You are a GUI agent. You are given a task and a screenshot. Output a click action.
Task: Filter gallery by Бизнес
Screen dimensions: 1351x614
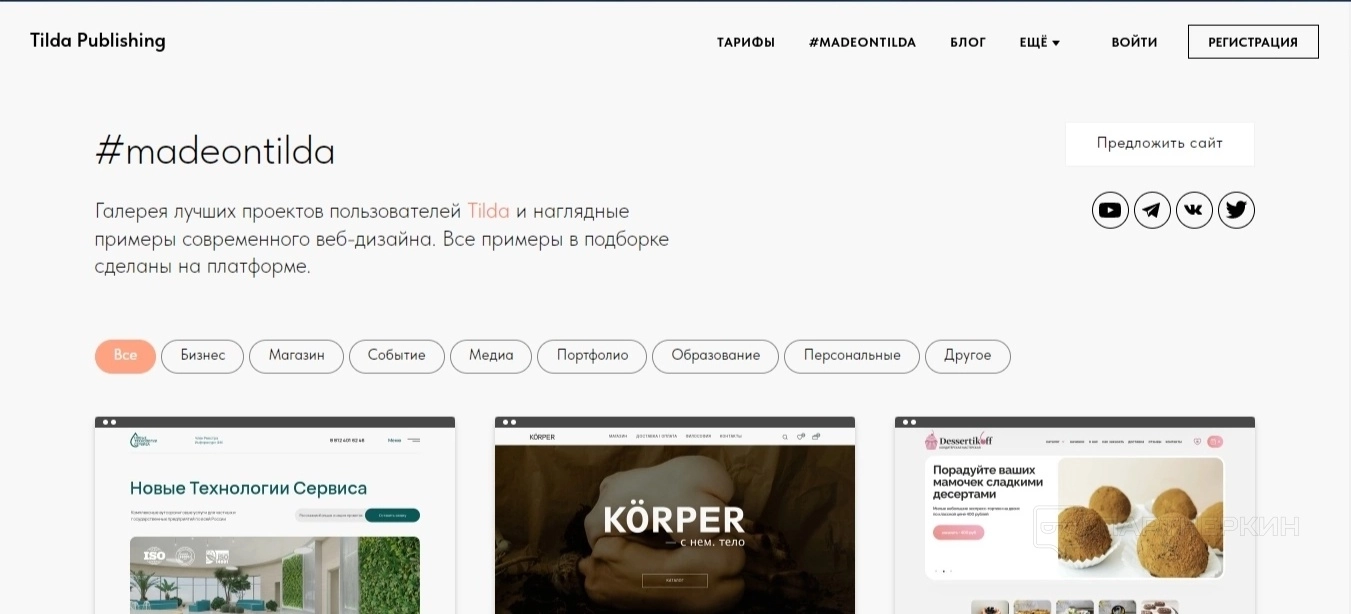click(202, 356)
